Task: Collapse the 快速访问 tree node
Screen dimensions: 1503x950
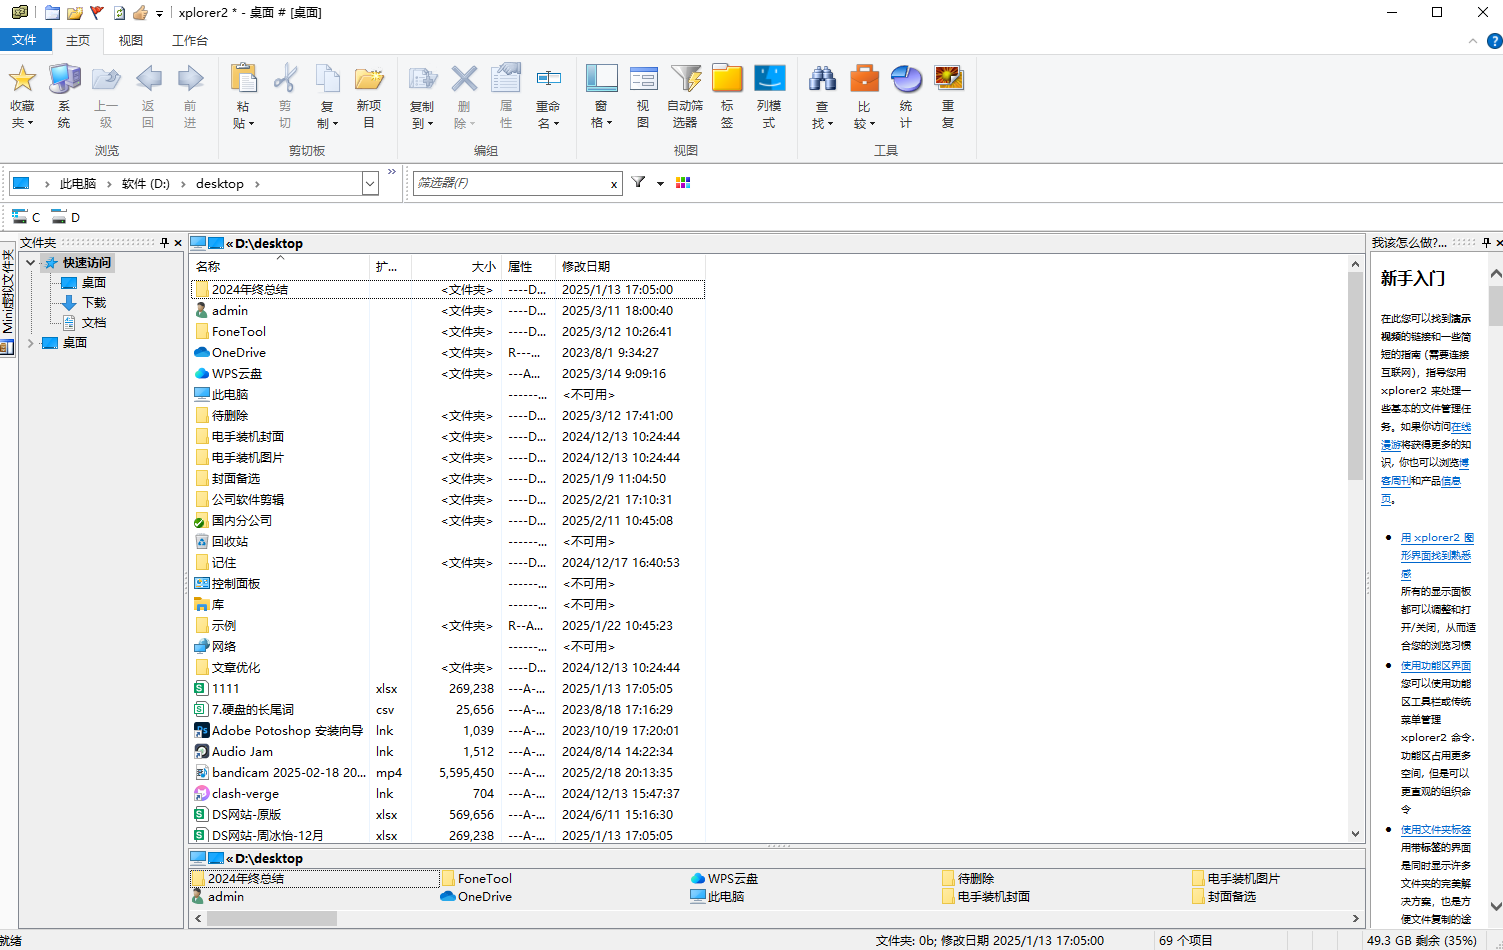Action: (x=31, y=263)
